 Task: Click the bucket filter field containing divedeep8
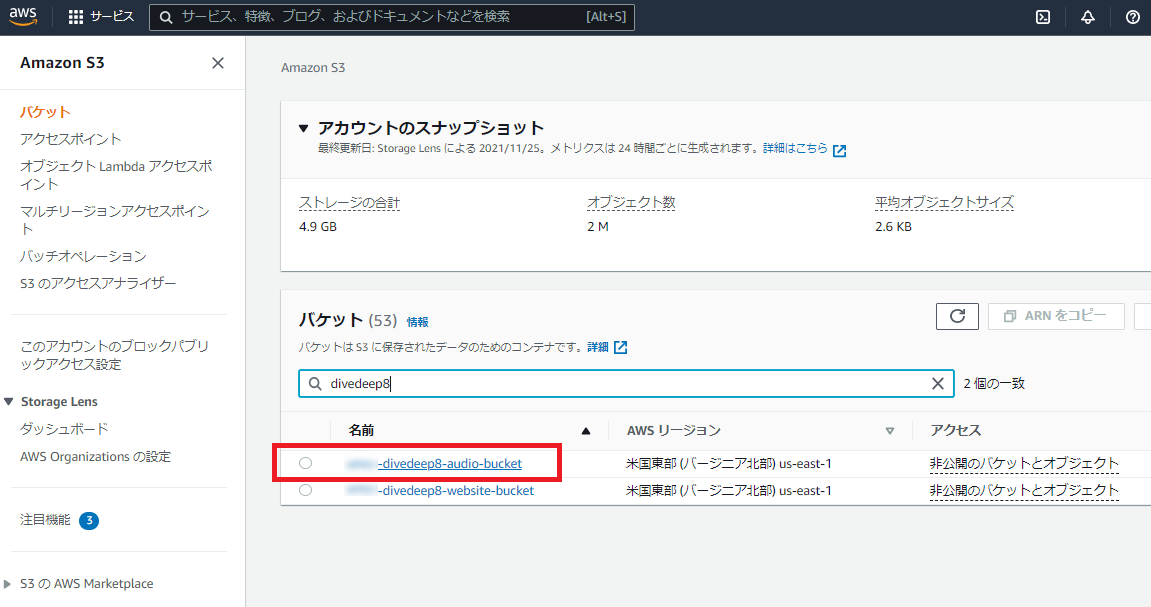pos(626,384)
